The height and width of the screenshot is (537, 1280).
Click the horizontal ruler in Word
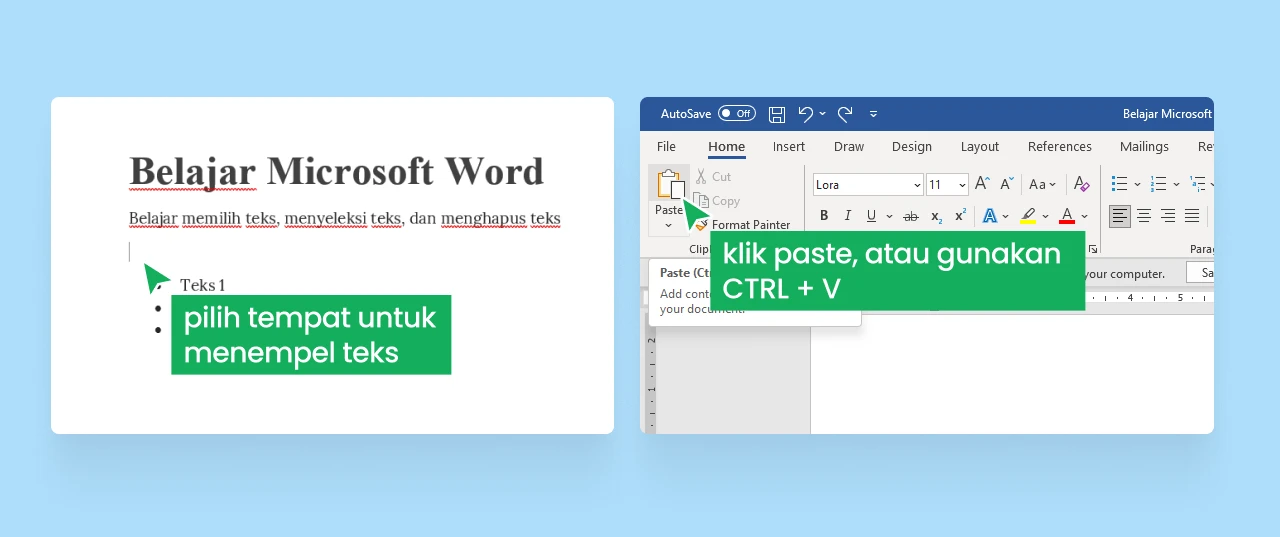click(x=1149, y=298)
